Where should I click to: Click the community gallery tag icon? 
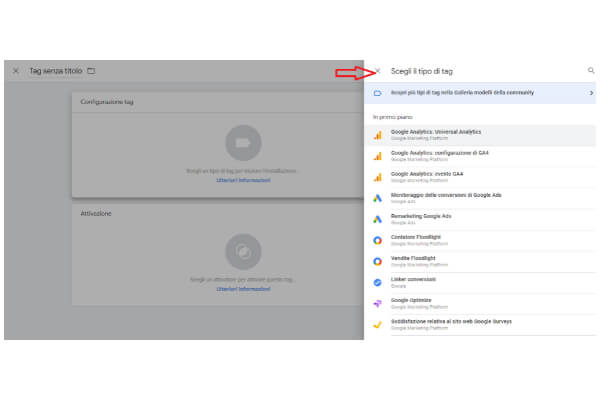click(x=378, y=93)
